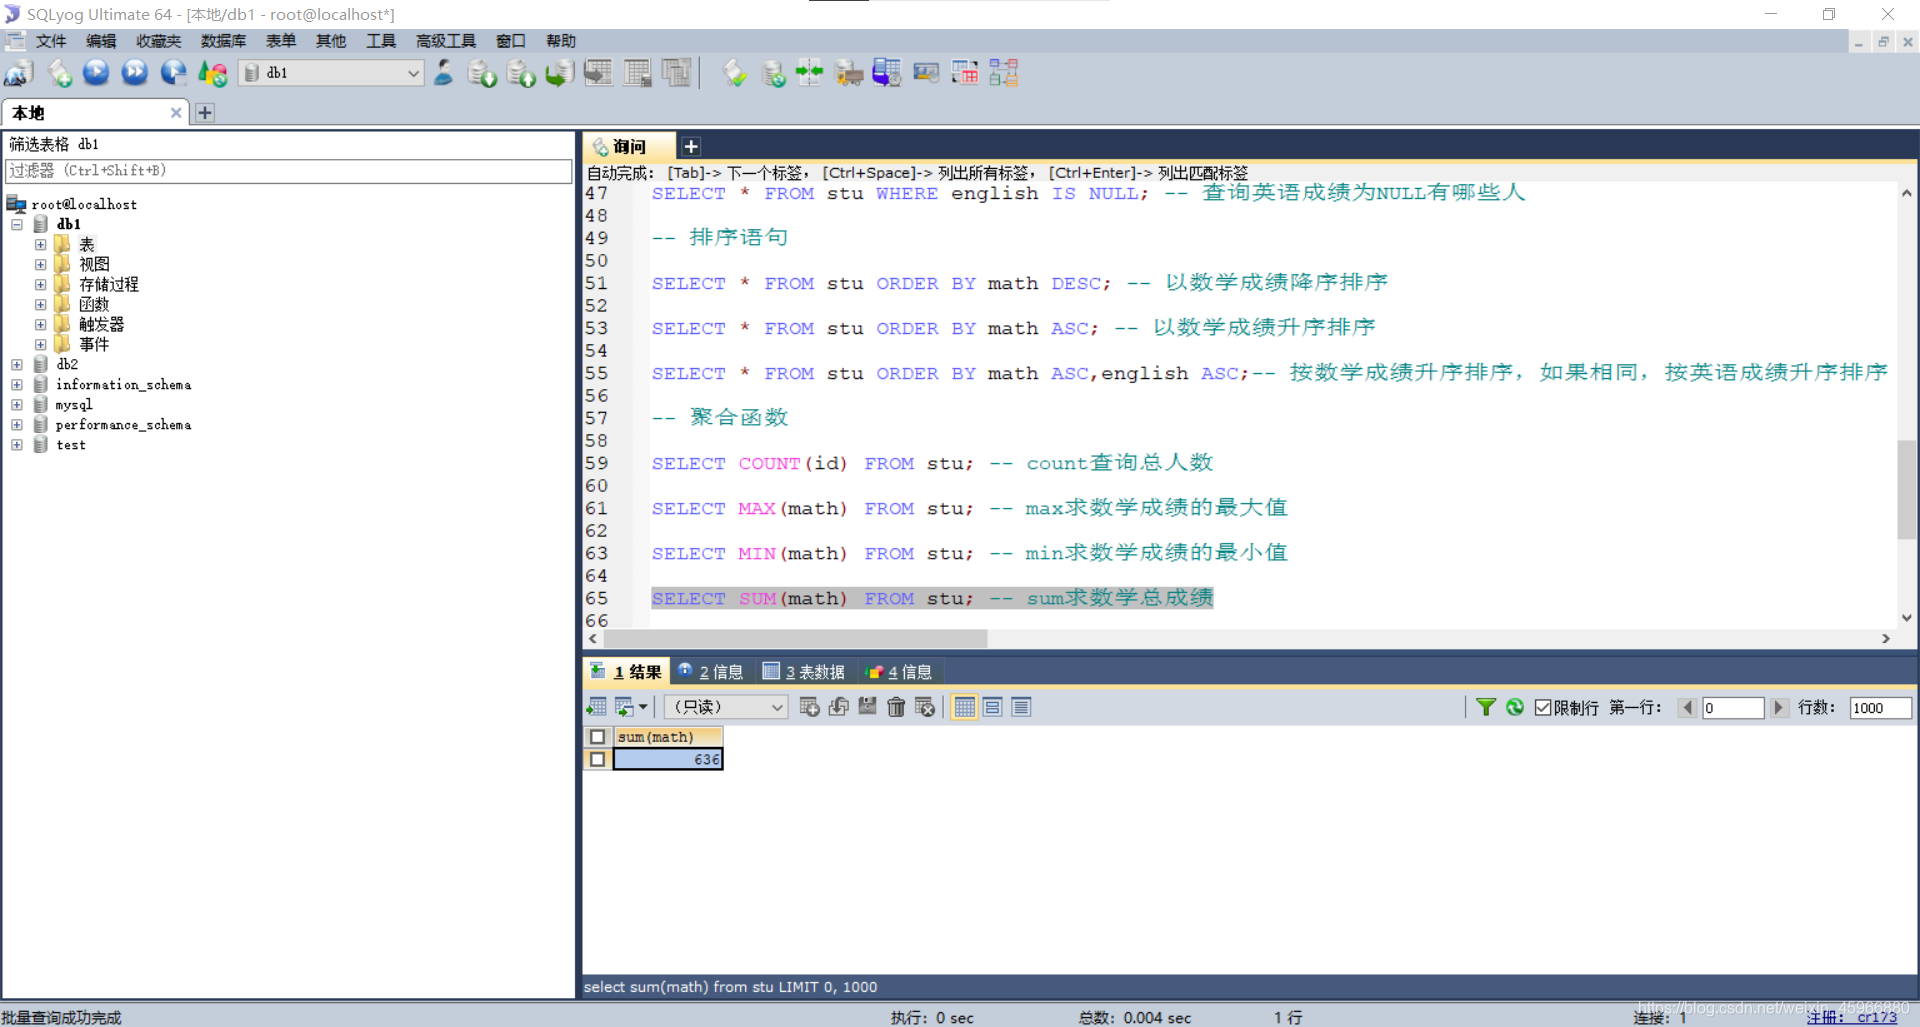
Task: Tick the select-all checkbox beside sum(math) header
Action: pos(597,737)
